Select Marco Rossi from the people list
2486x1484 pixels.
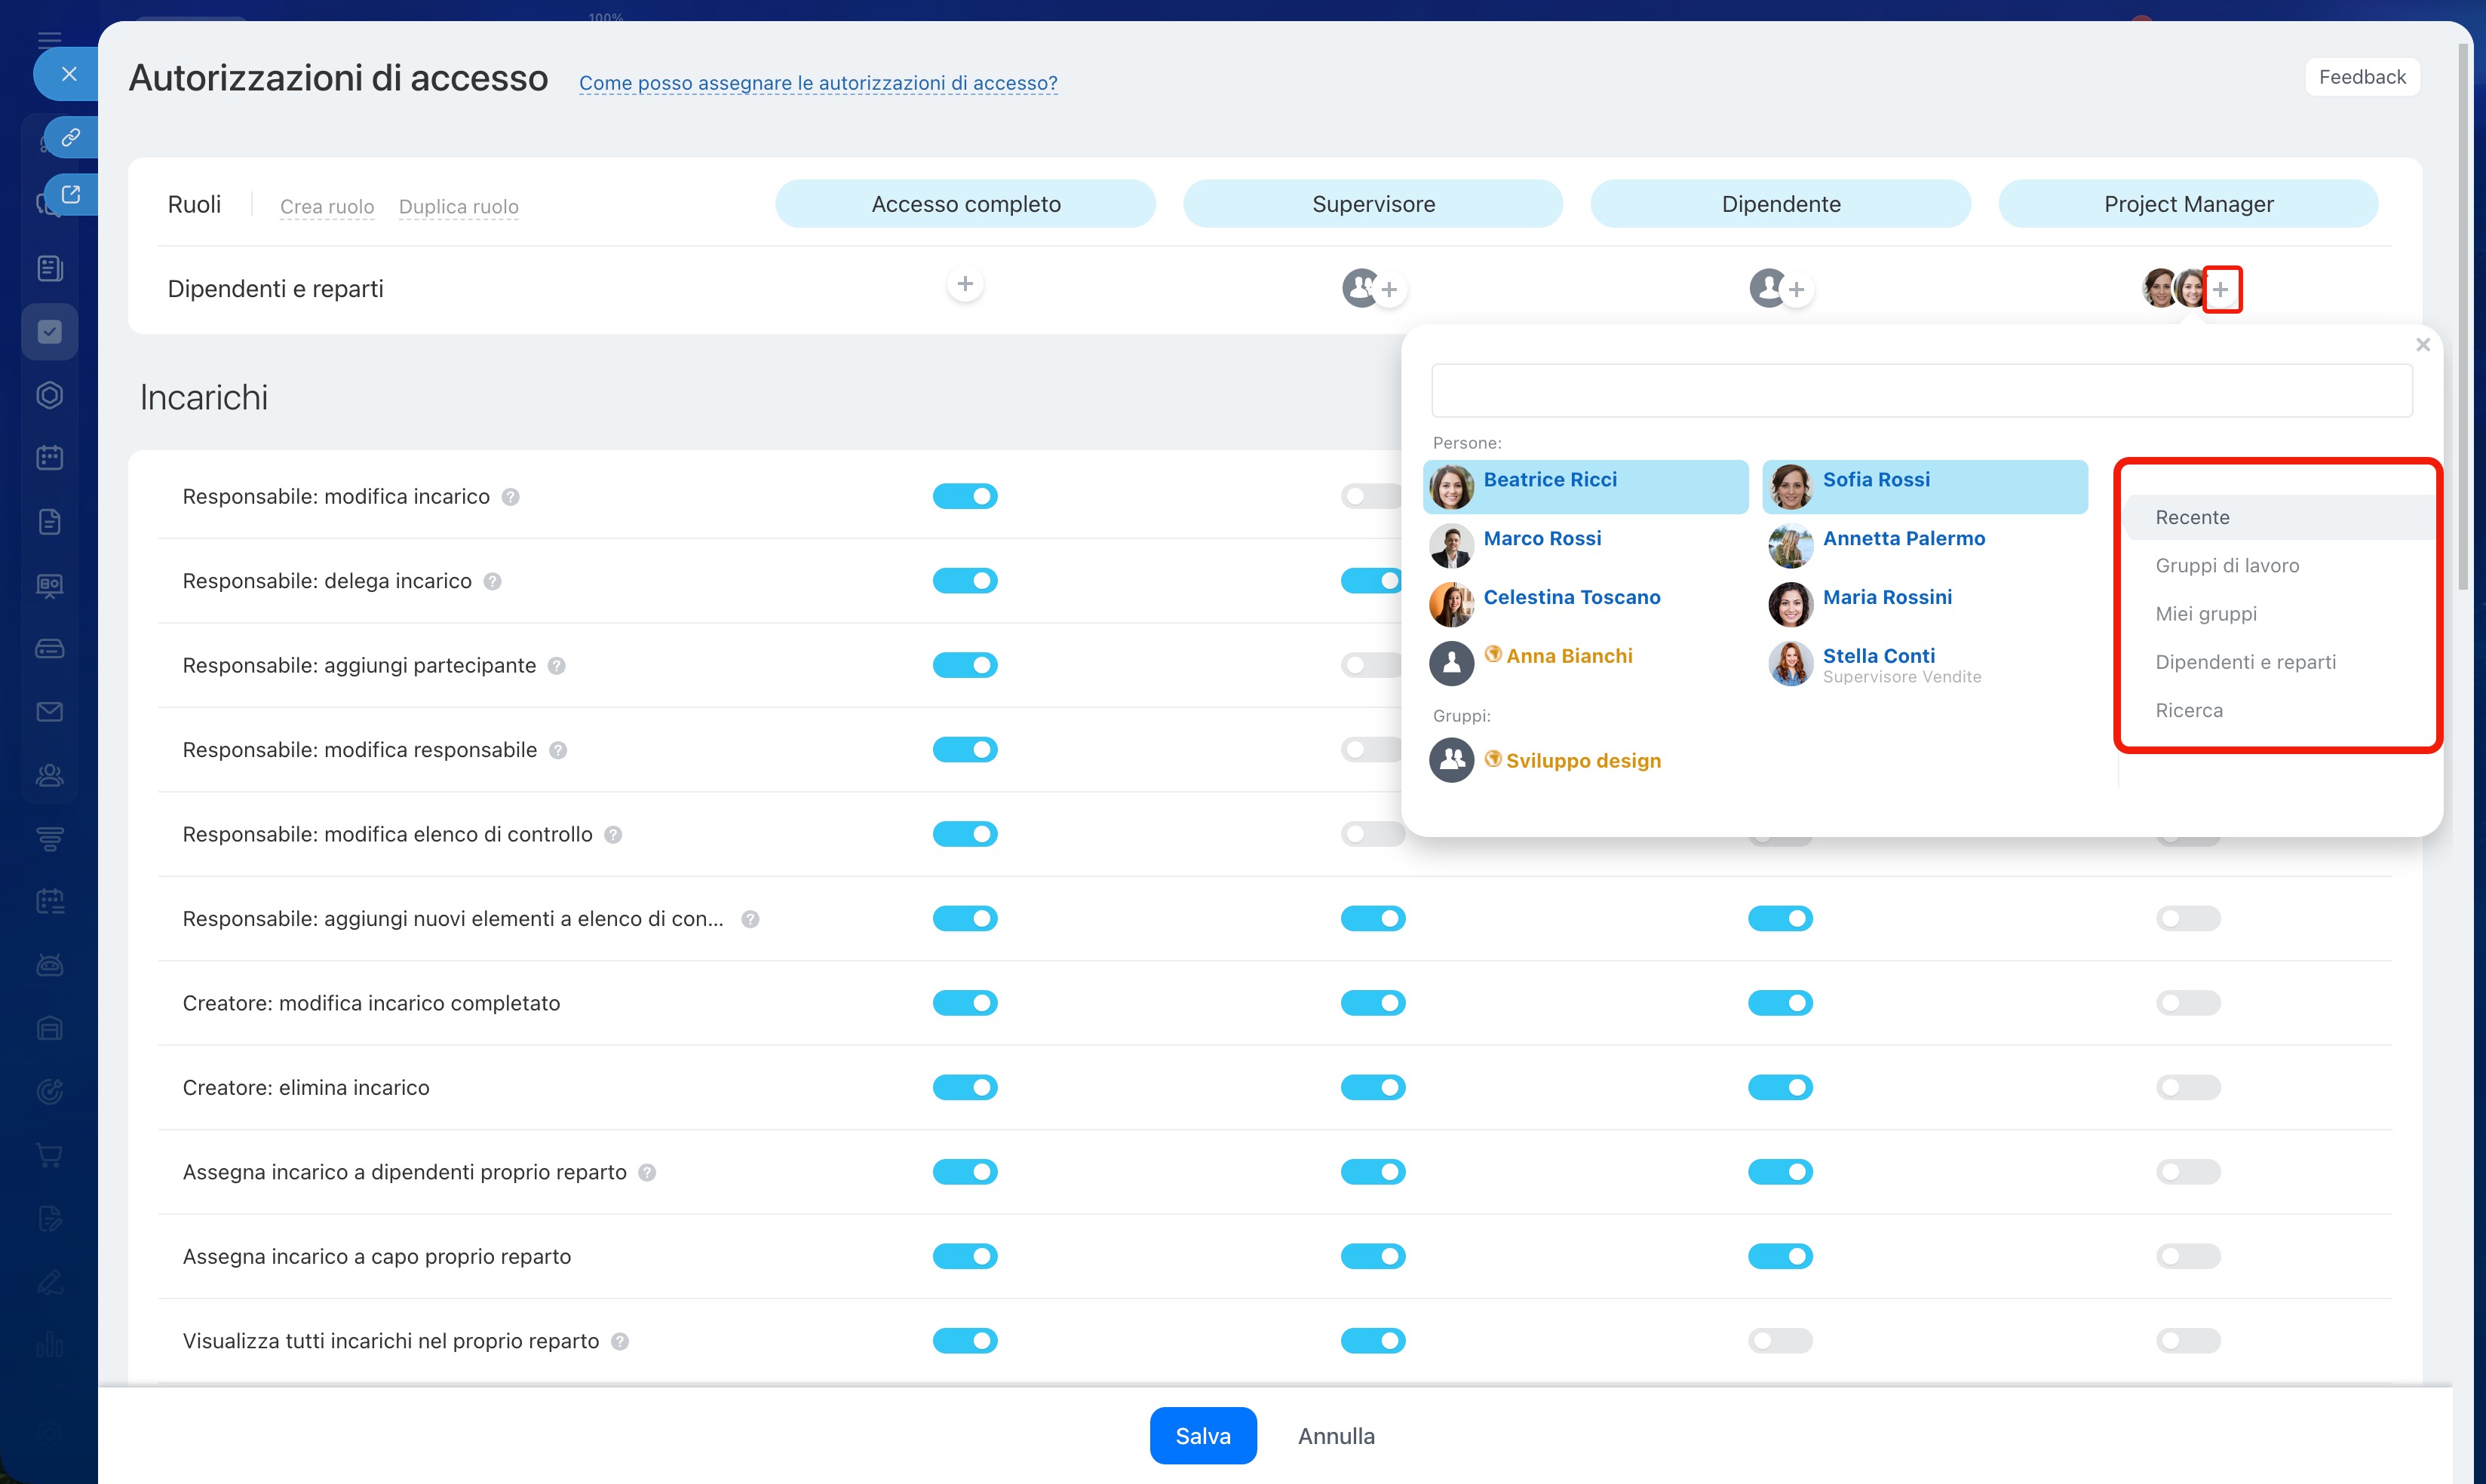click(1541, 539)
